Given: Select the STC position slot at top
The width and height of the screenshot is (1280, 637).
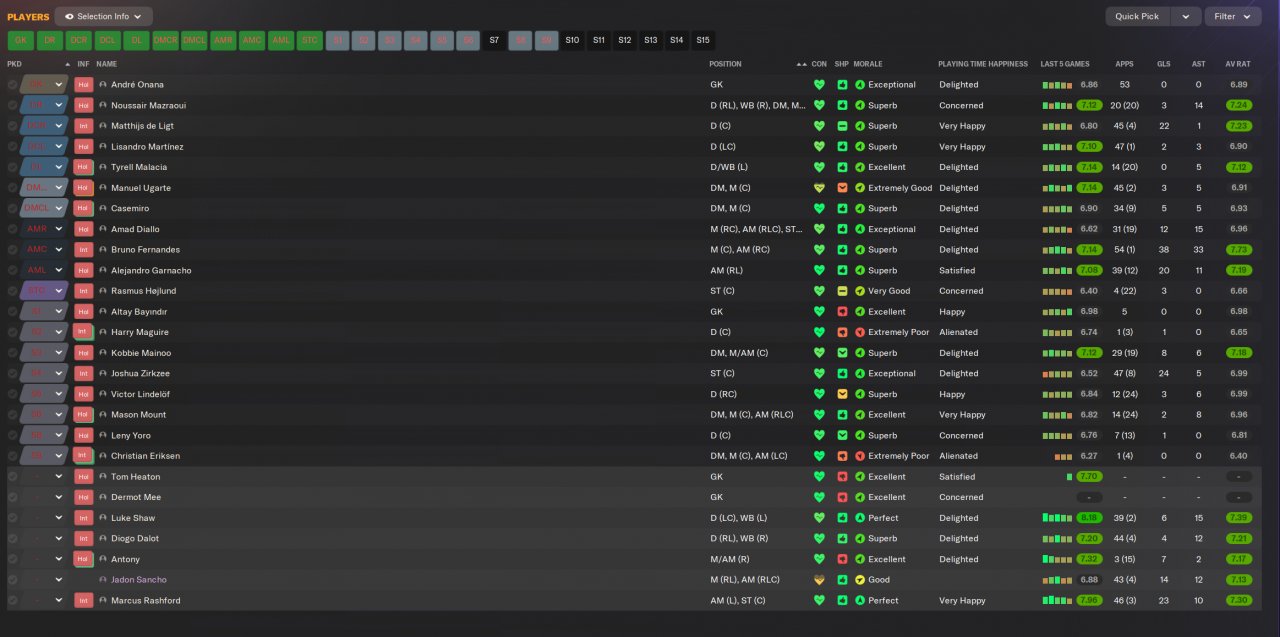Looking at the screenshot, I should [x=310, y=41].
